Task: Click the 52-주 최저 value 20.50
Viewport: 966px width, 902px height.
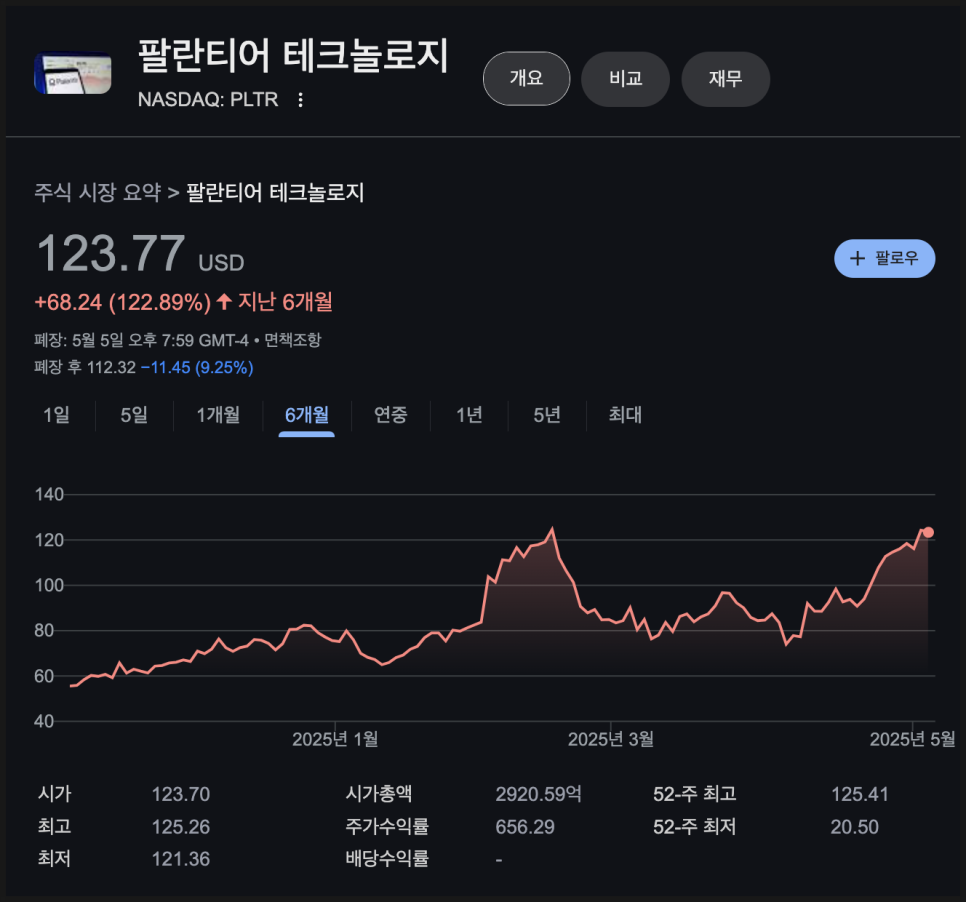Action: (854, 827)
